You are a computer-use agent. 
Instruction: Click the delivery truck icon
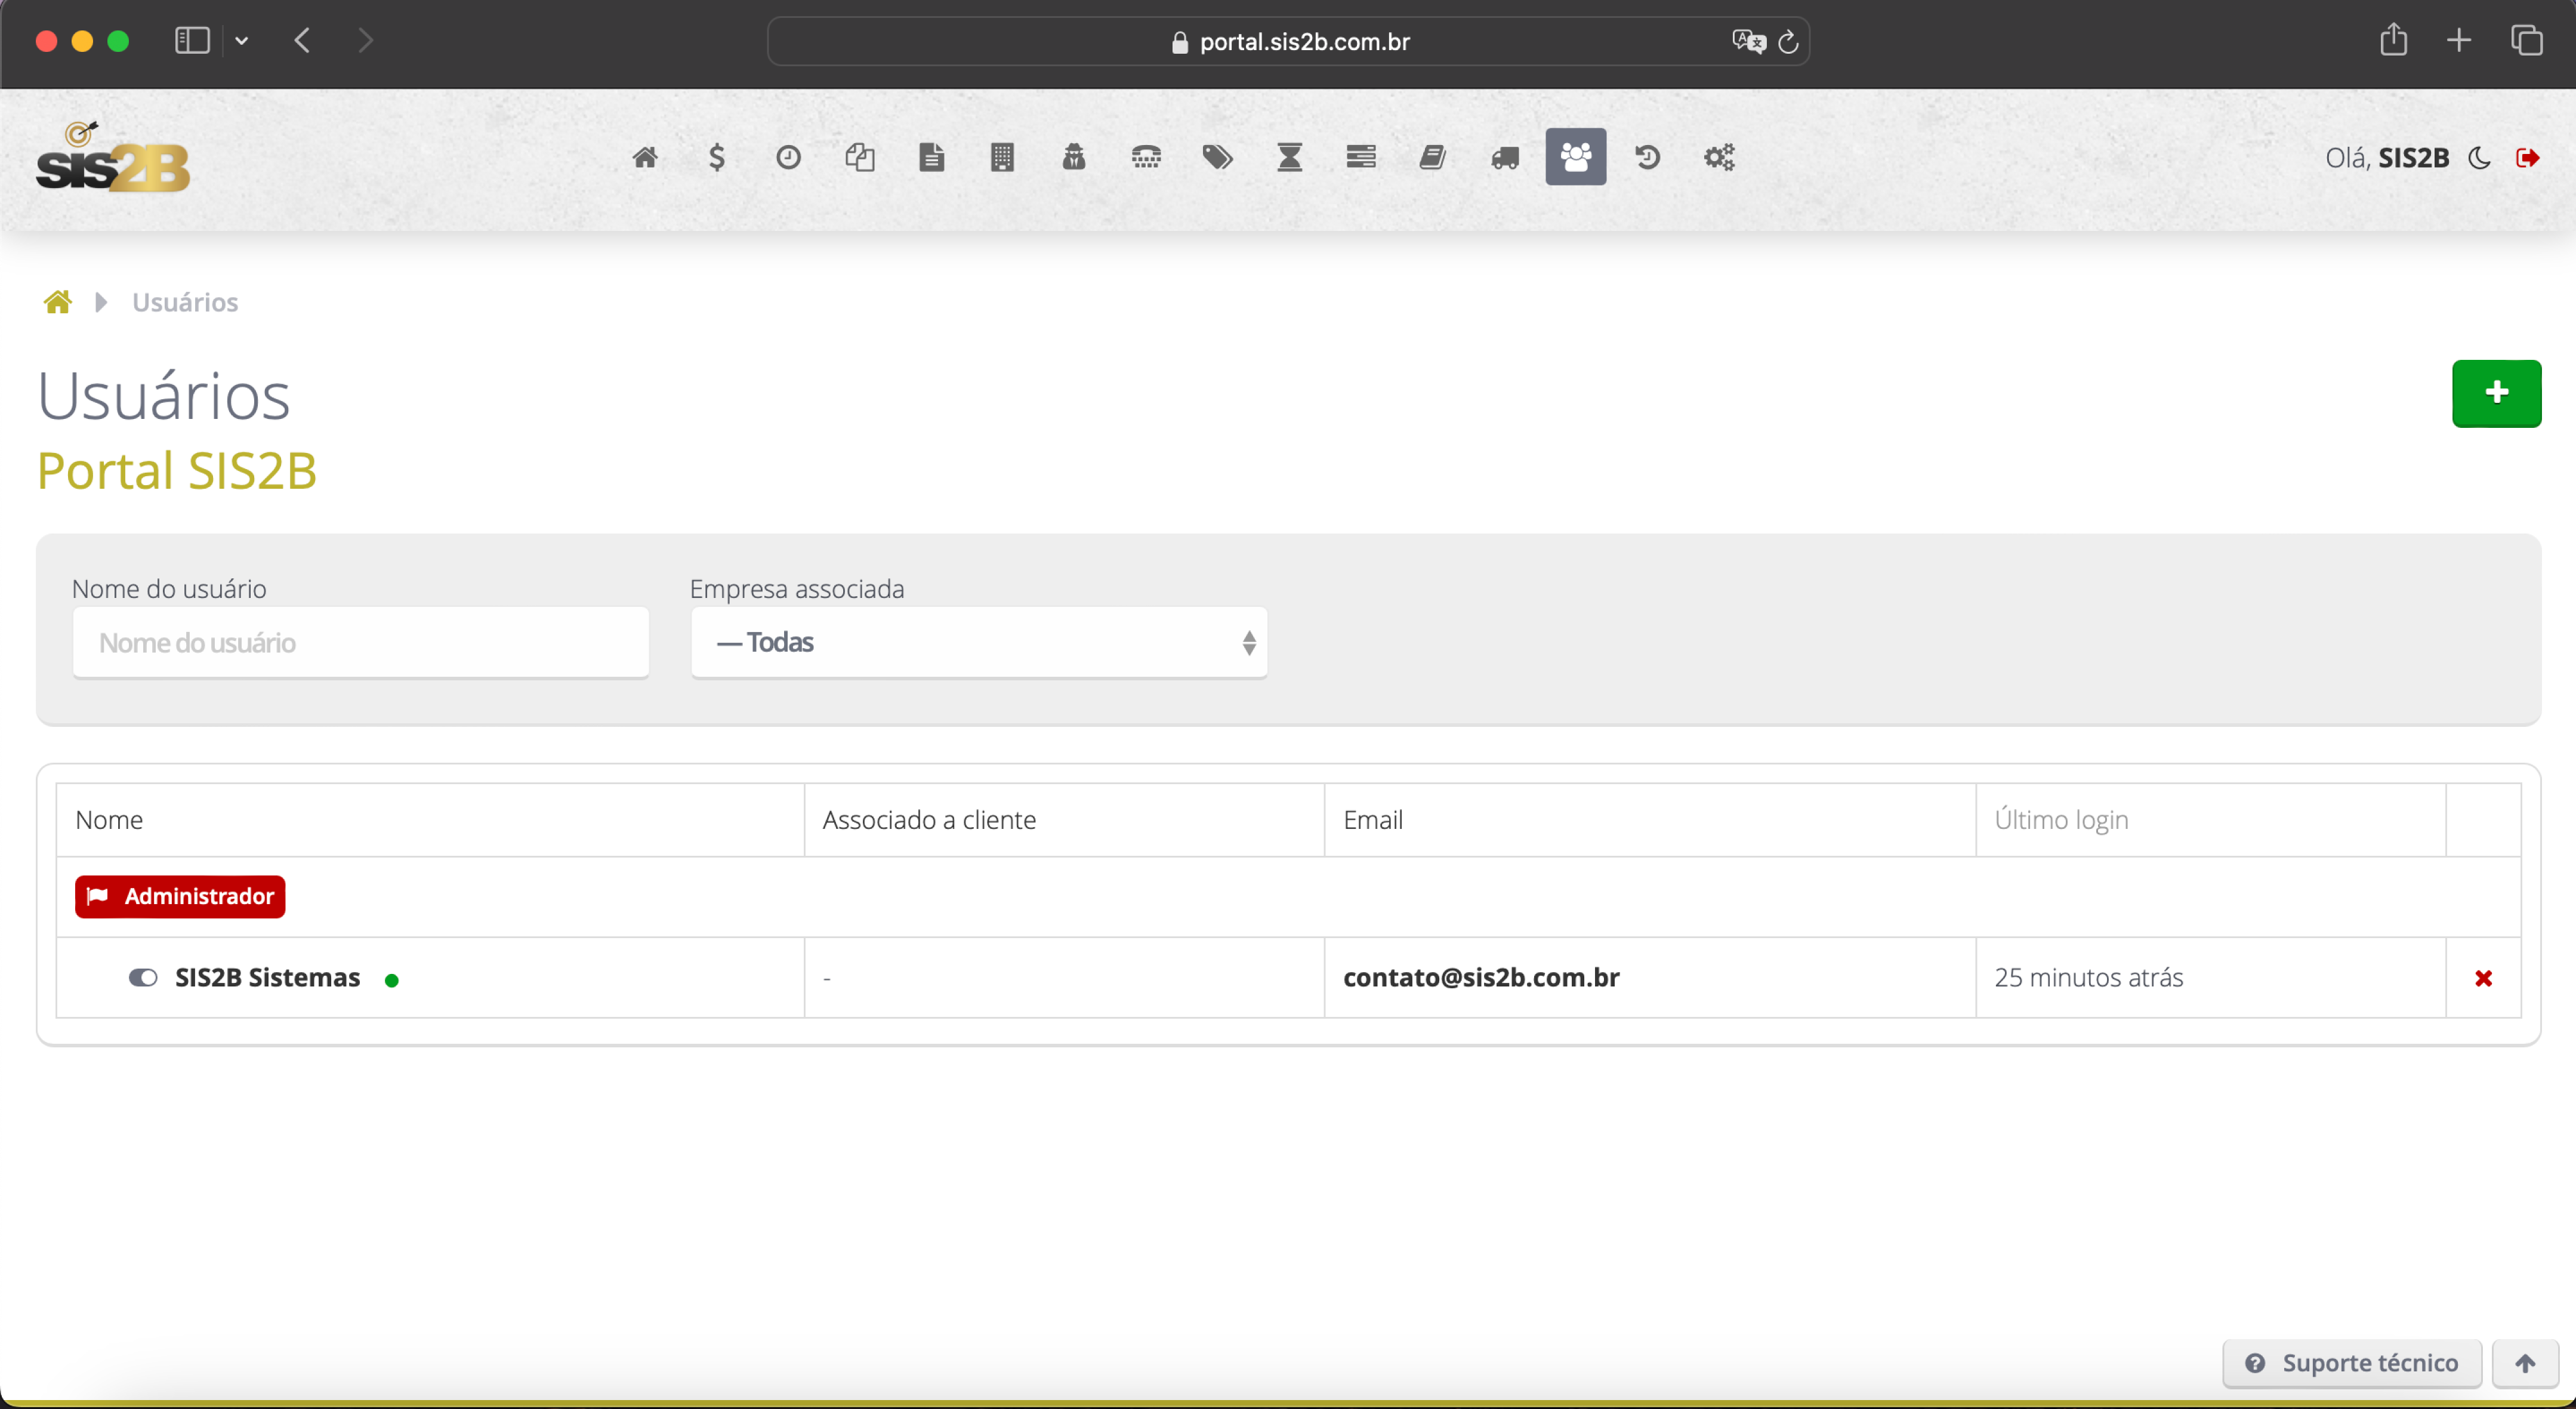point(1505,158)
